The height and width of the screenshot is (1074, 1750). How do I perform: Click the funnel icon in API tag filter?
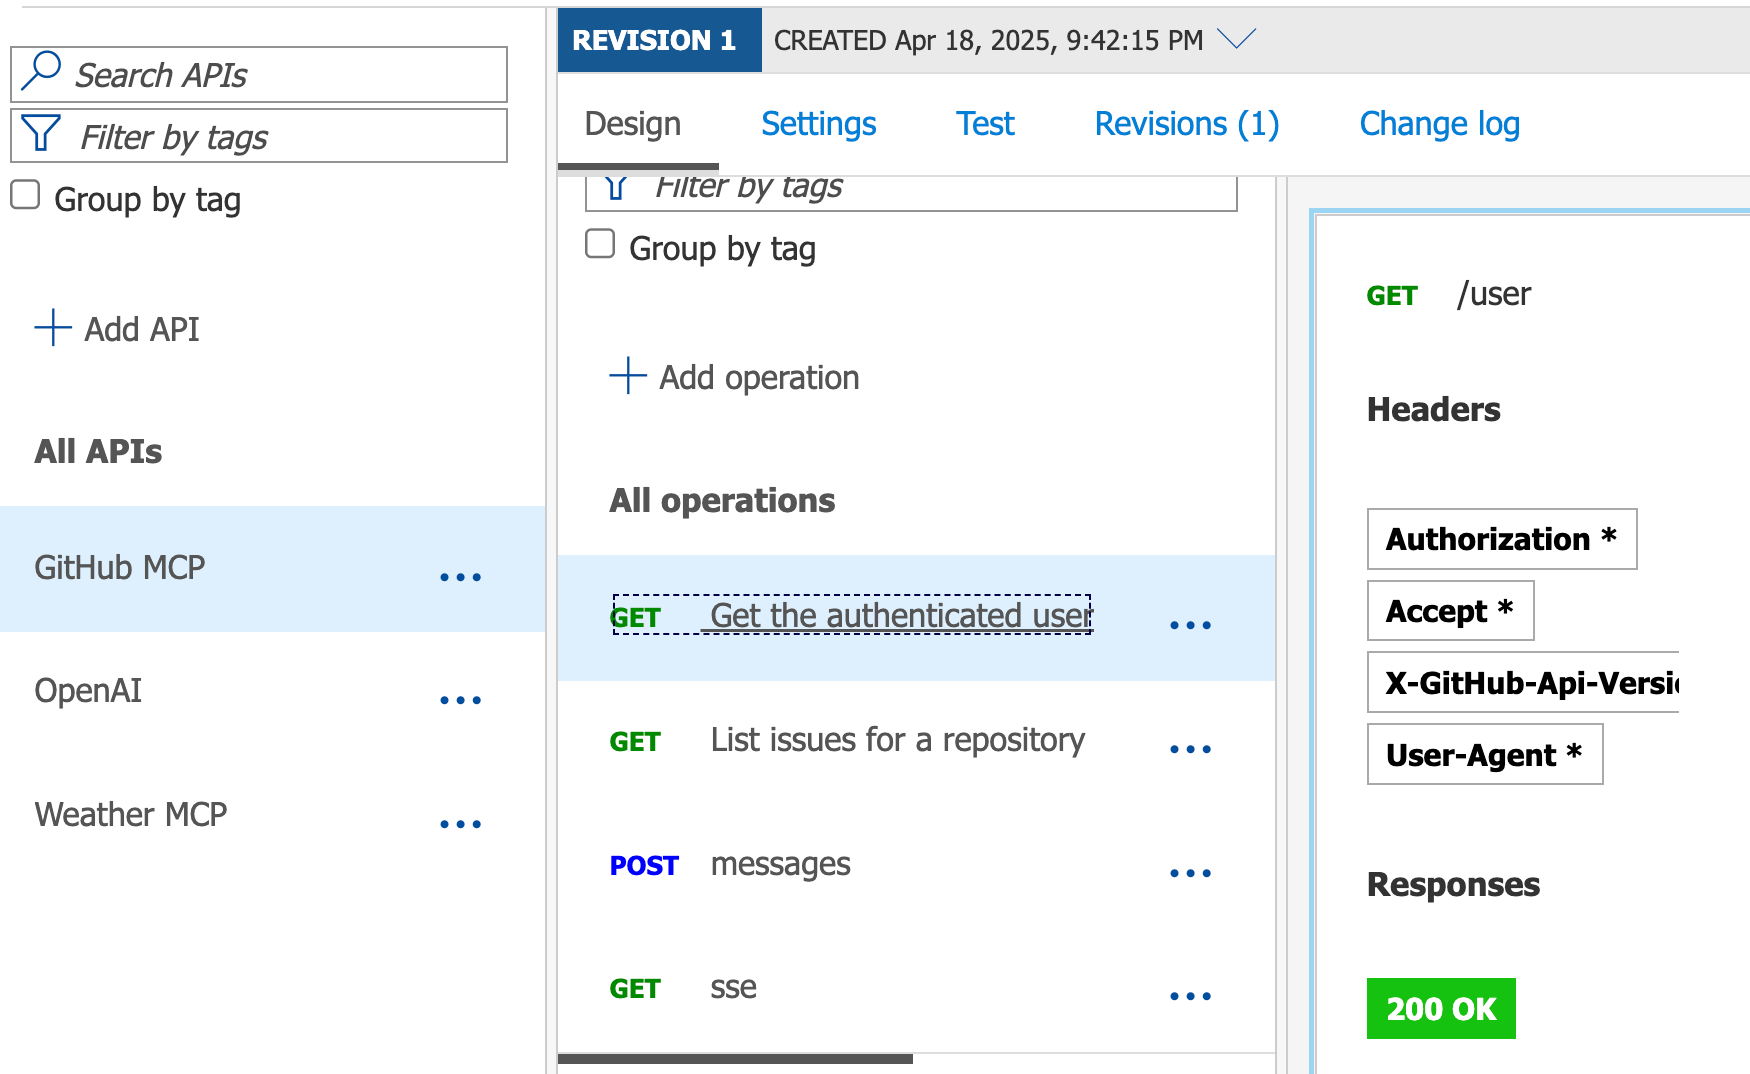[41, 133]
